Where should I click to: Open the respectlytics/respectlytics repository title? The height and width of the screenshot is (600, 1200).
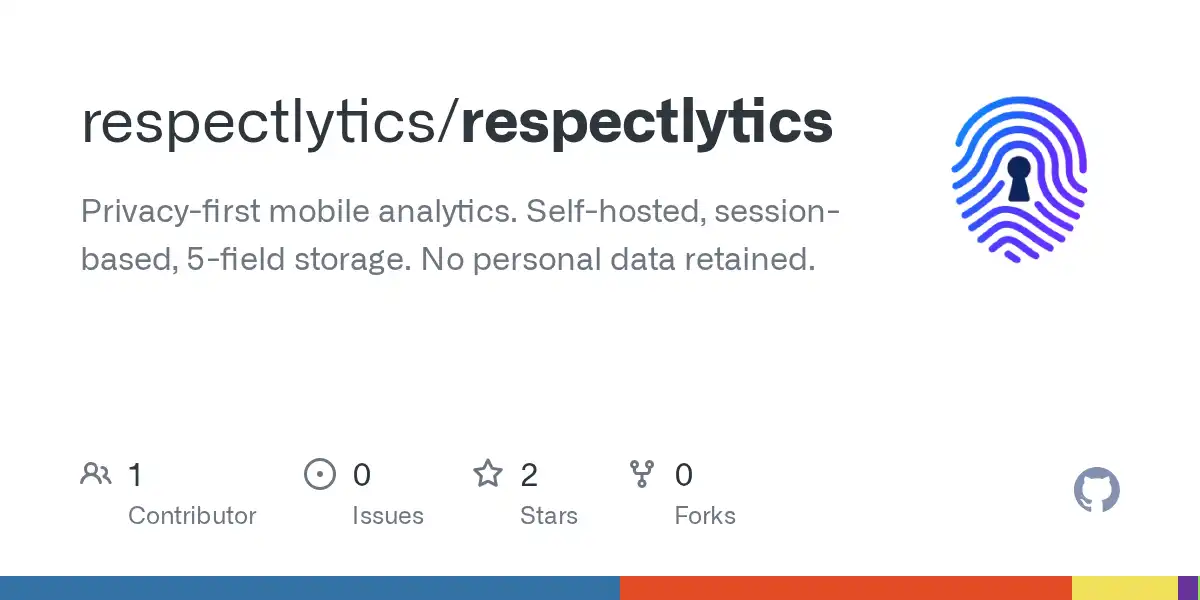(456, 121)
